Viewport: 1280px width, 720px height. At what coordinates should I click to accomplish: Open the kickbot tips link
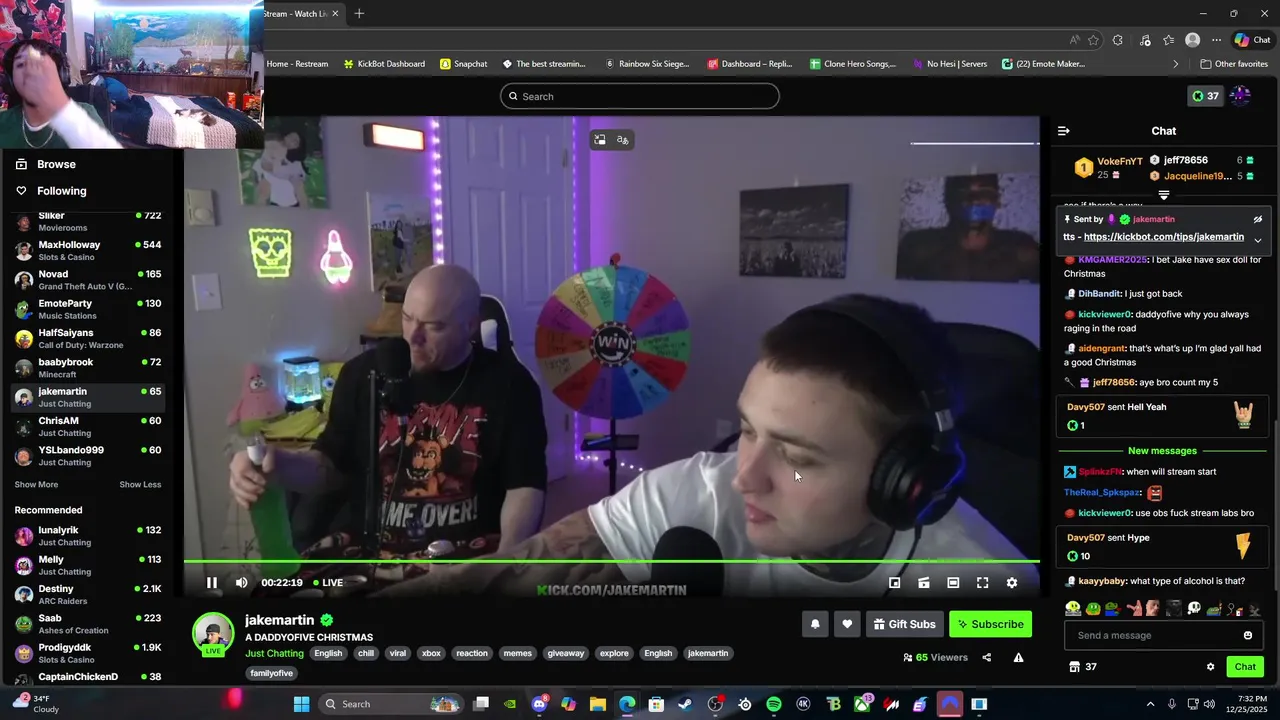pyautogui.click(x=1164, y=237)
